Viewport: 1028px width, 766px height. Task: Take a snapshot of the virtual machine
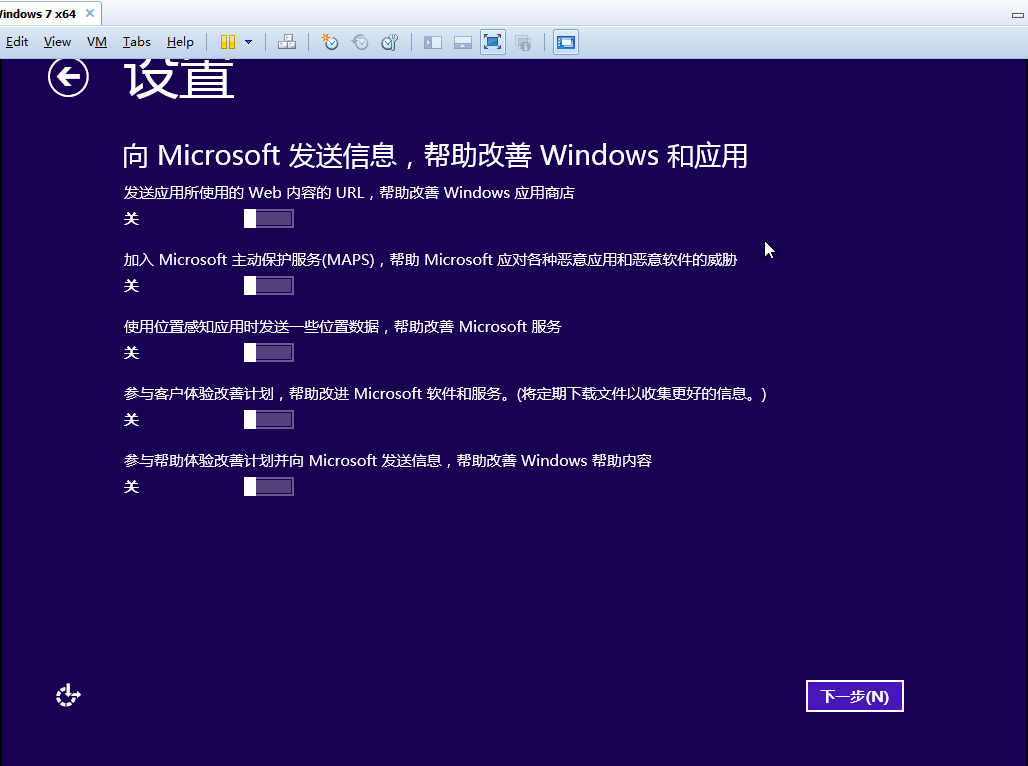[x=330, y=43]
